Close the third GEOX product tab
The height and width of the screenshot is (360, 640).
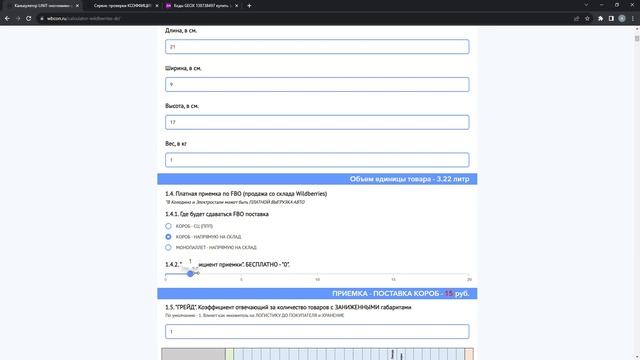[x=236, y=6]
